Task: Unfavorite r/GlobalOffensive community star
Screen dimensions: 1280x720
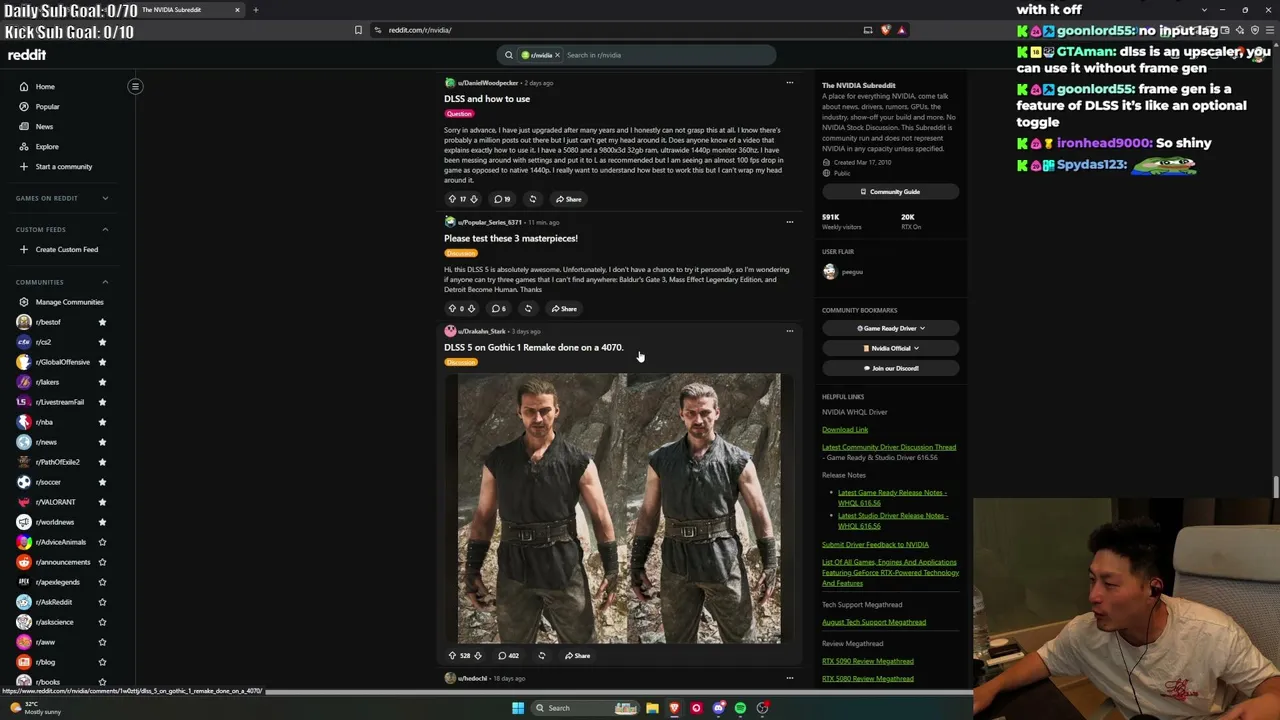Action: coord(102,362)
